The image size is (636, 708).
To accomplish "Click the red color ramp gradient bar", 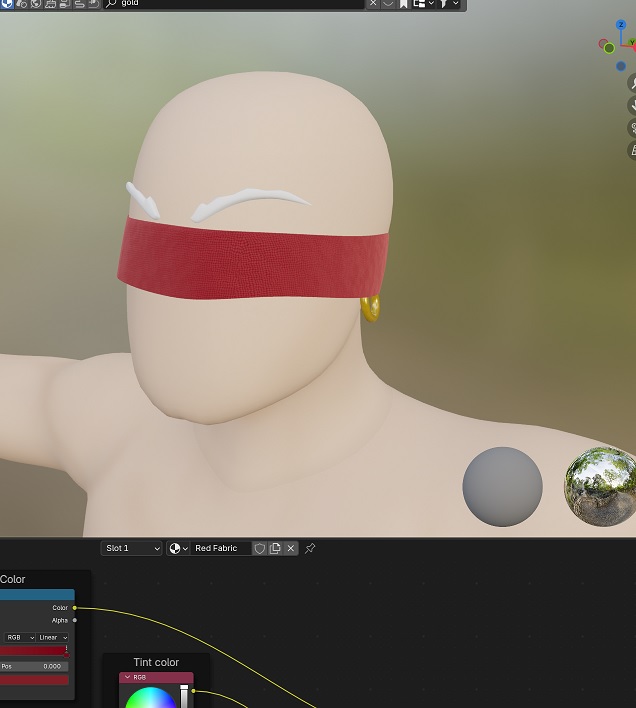I will tap(33, 650).
